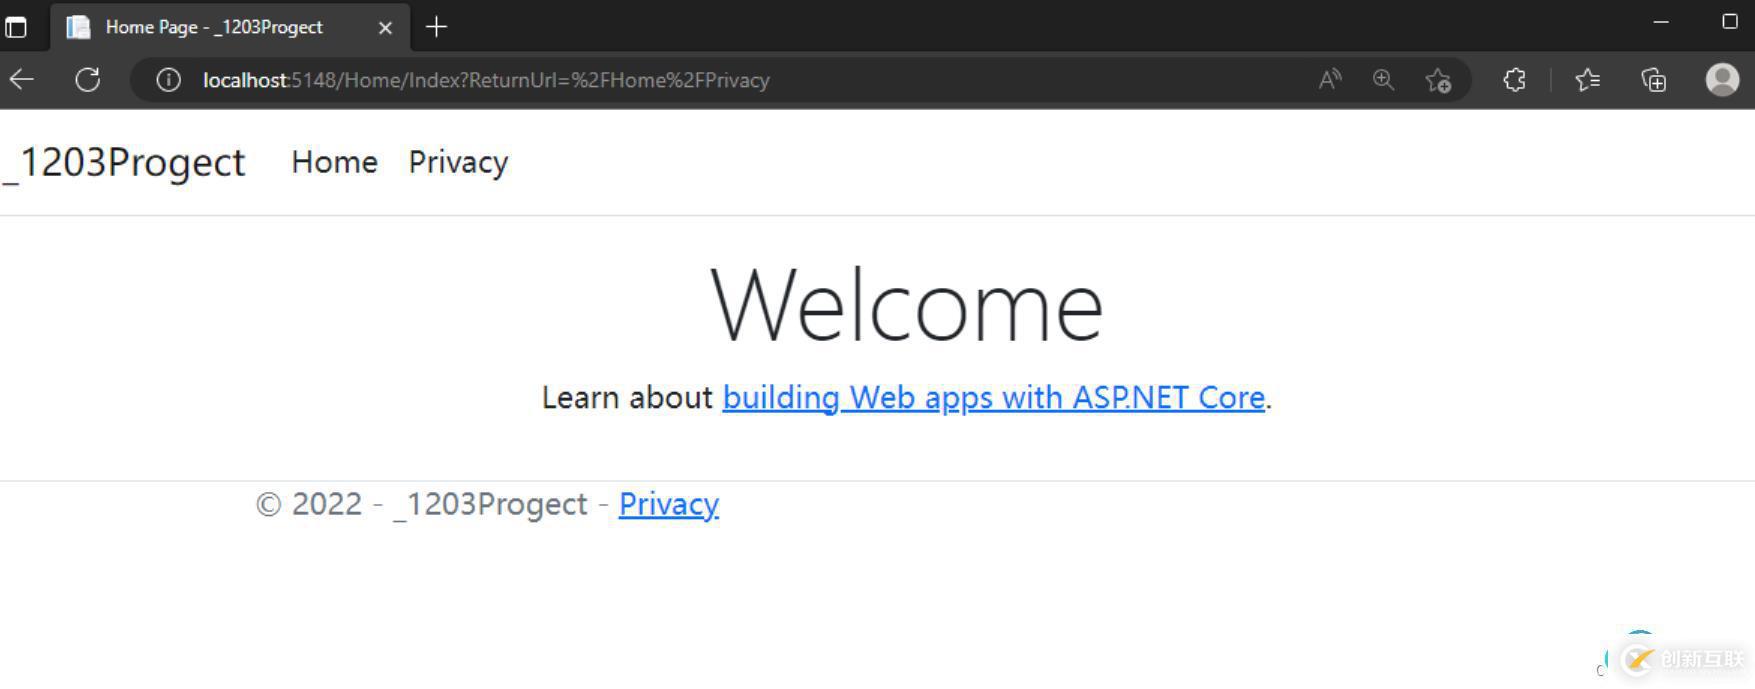Reload the page with refresh icon
Viewport: 1755px width, 689px height.
coord(88,80)
